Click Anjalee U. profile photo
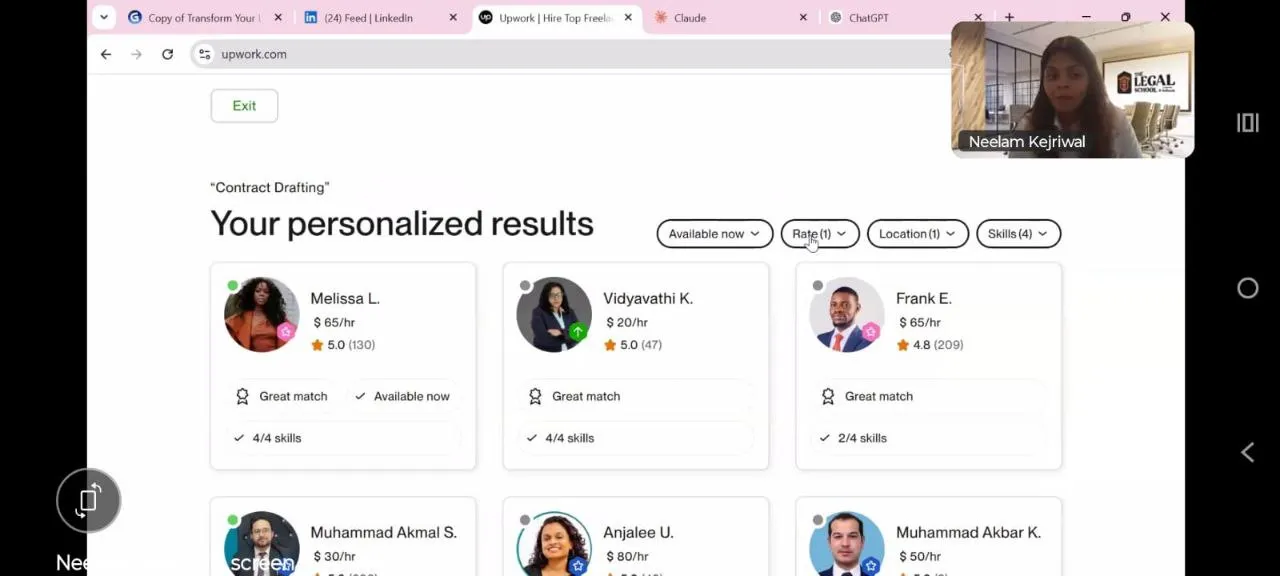This screenshot has width=1280, height=576. (x=554, y=545)
